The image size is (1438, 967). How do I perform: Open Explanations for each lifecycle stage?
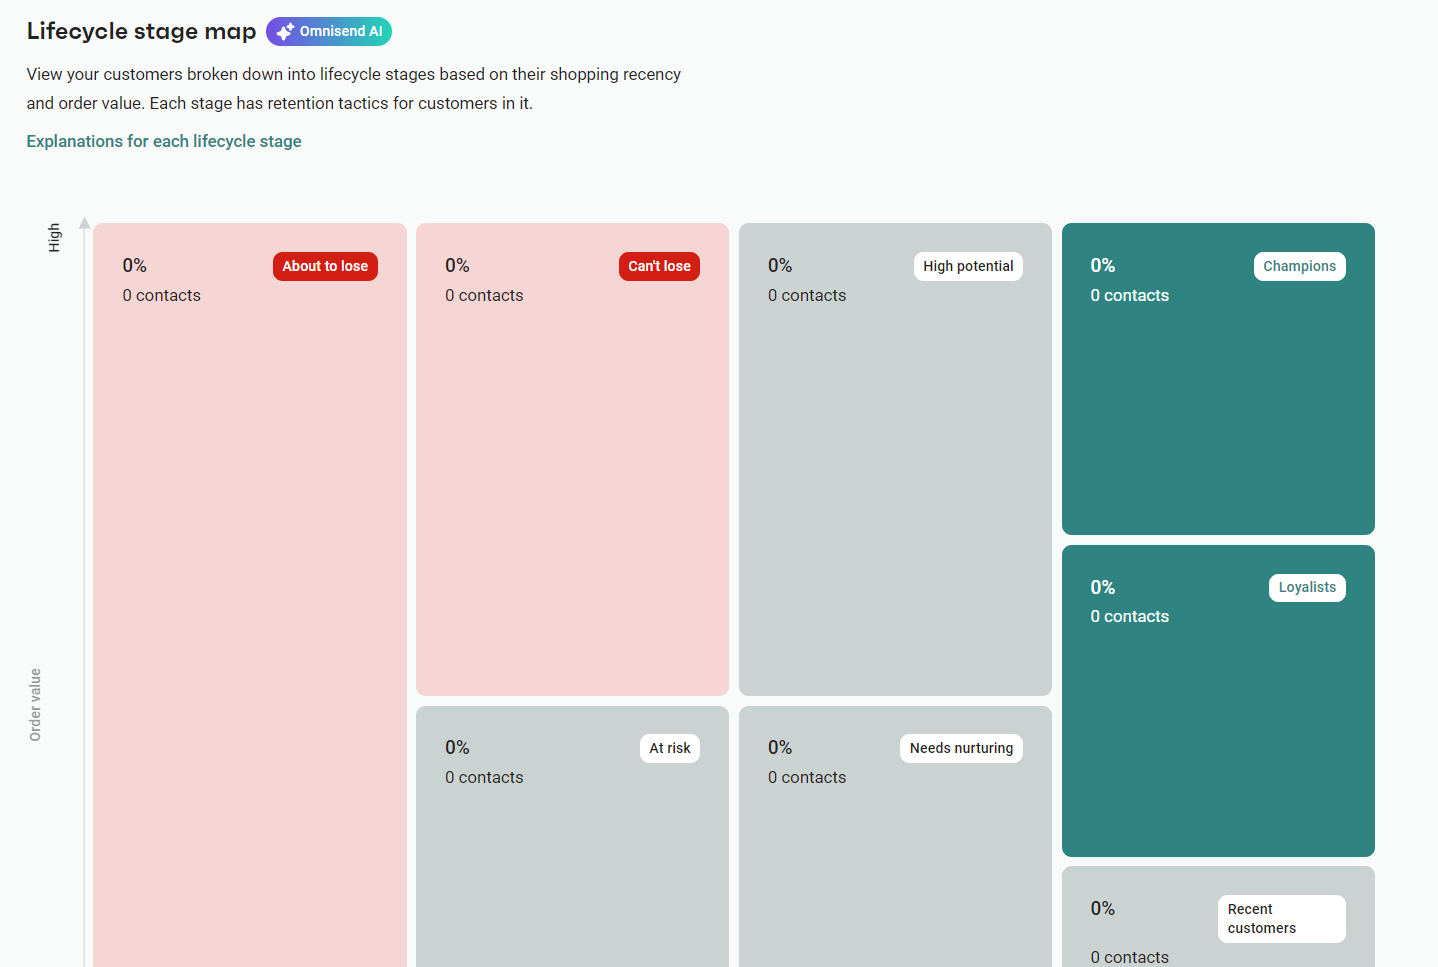[x=163, y=141]
